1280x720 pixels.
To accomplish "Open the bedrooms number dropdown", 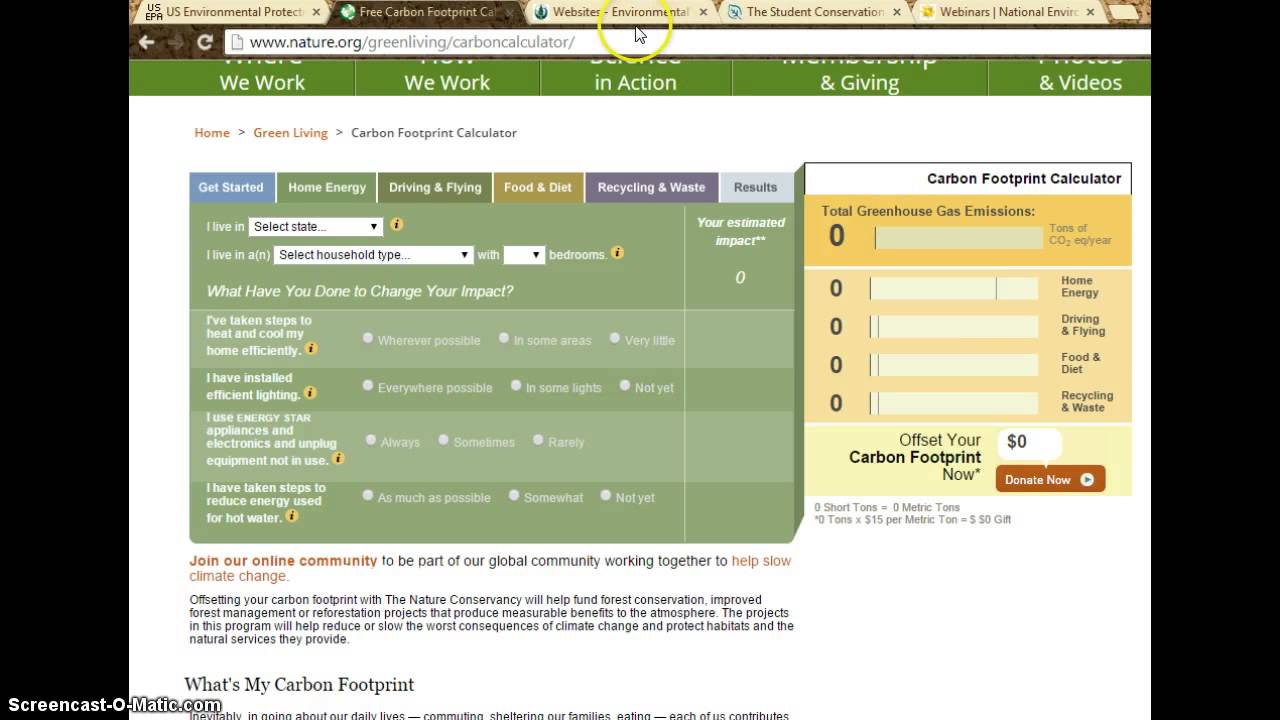I will (x=523, y=255).
